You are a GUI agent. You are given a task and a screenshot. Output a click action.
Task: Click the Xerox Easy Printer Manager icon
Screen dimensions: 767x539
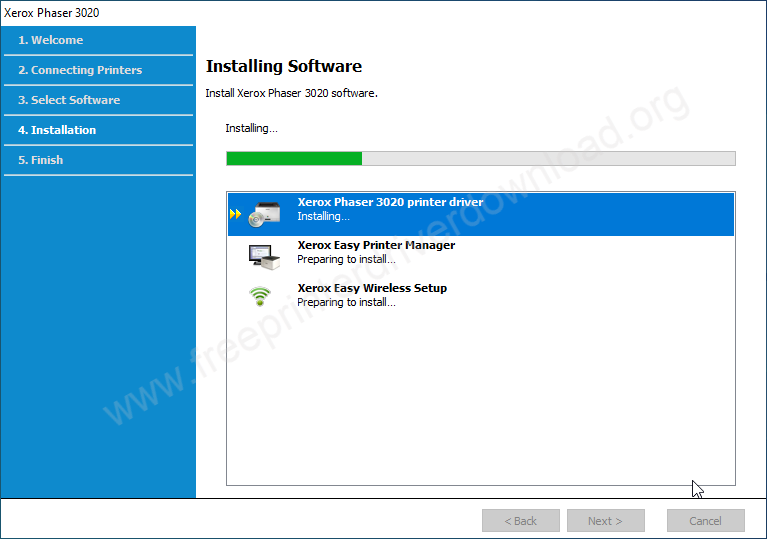click(265, 257)
